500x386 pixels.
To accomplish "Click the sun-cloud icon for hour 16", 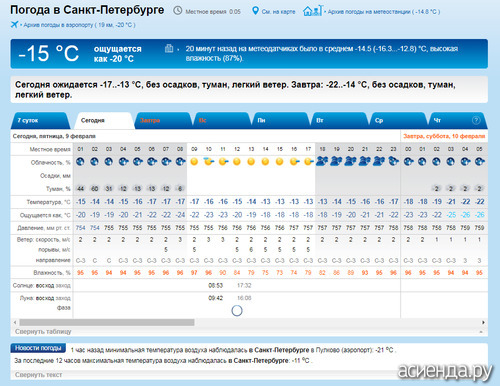I will coord(294,162).
